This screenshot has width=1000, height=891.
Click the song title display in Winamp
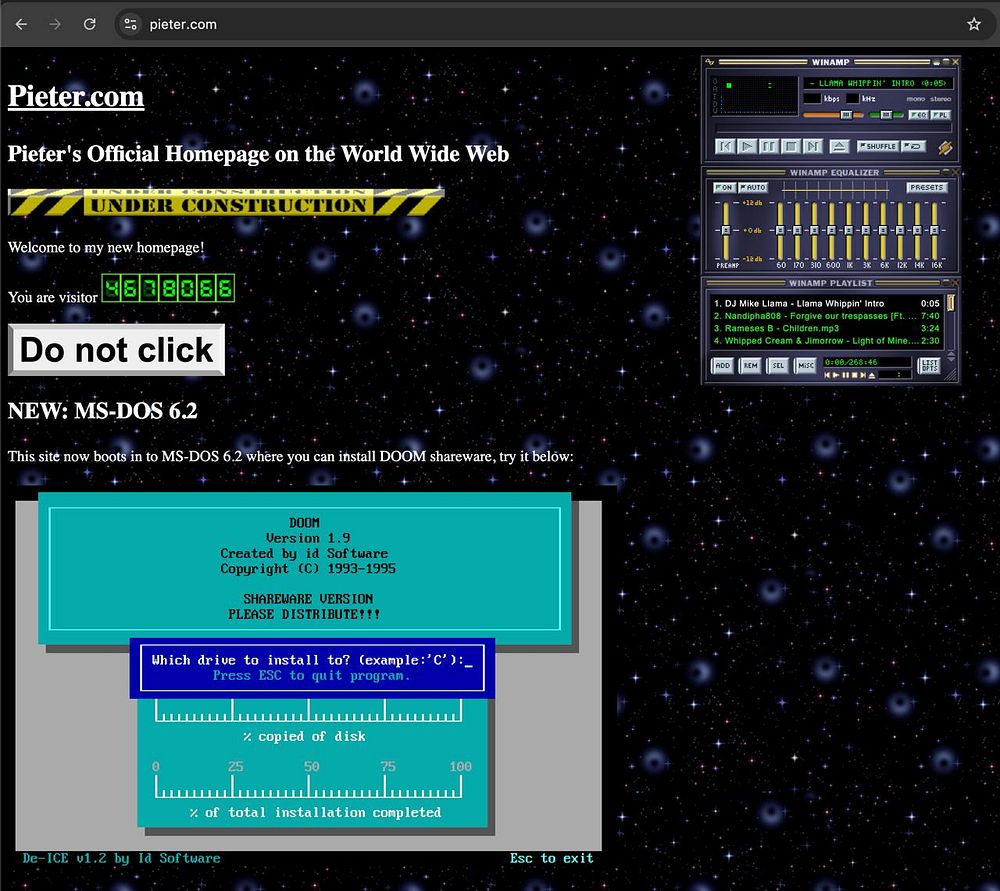point(878,83)
